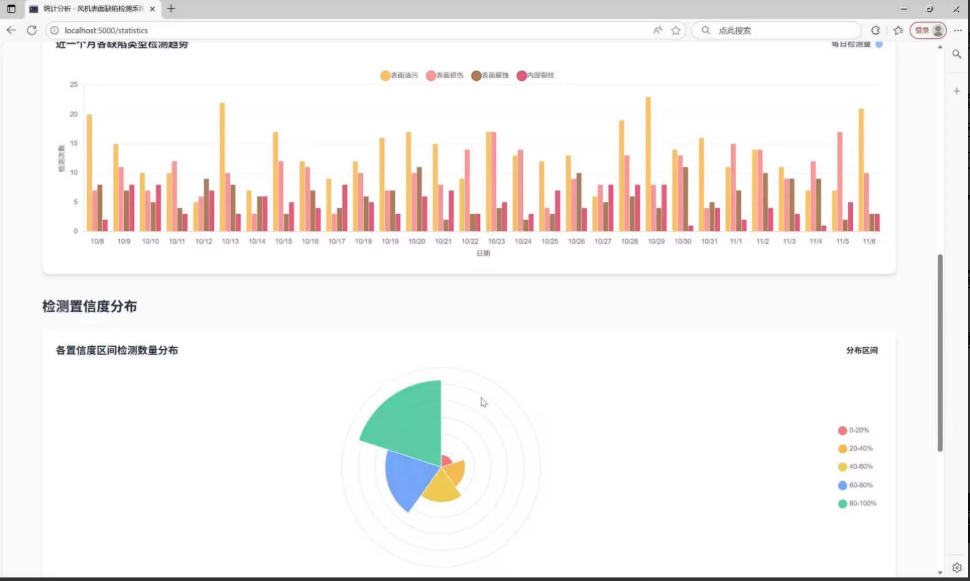Click the orange 表面油污 bar on 10/8

pos(89,173)
